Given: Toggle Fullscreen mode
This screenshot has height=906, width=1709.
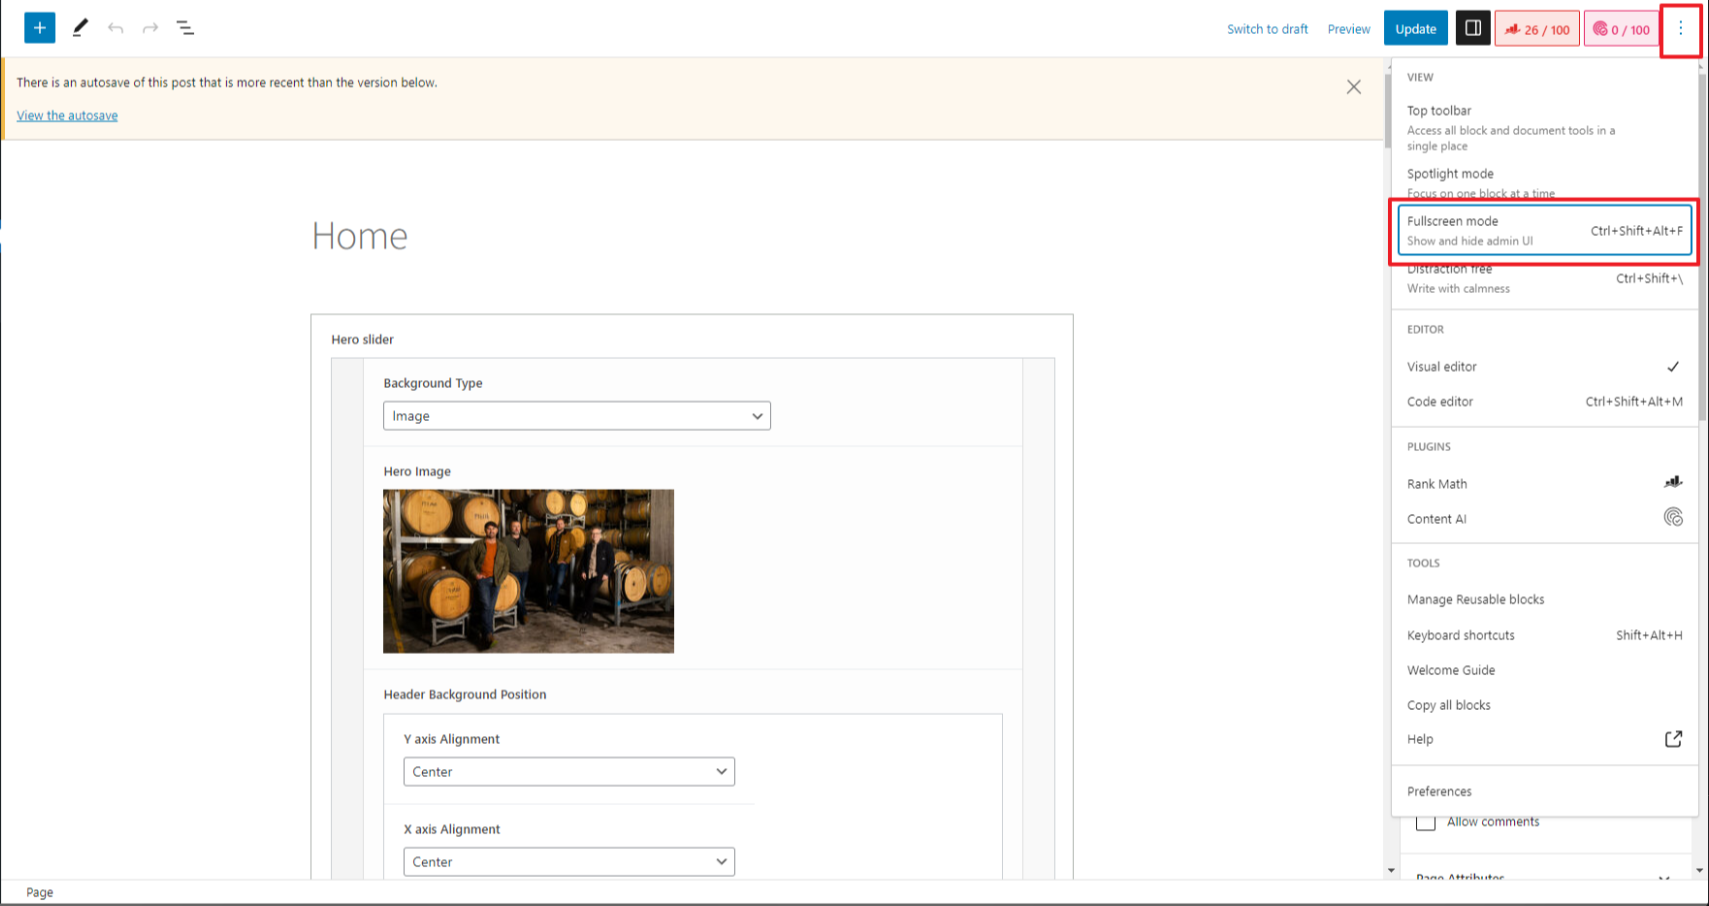Looking at the screenshot, I should pyautogui.click(x=1544, y=230).
